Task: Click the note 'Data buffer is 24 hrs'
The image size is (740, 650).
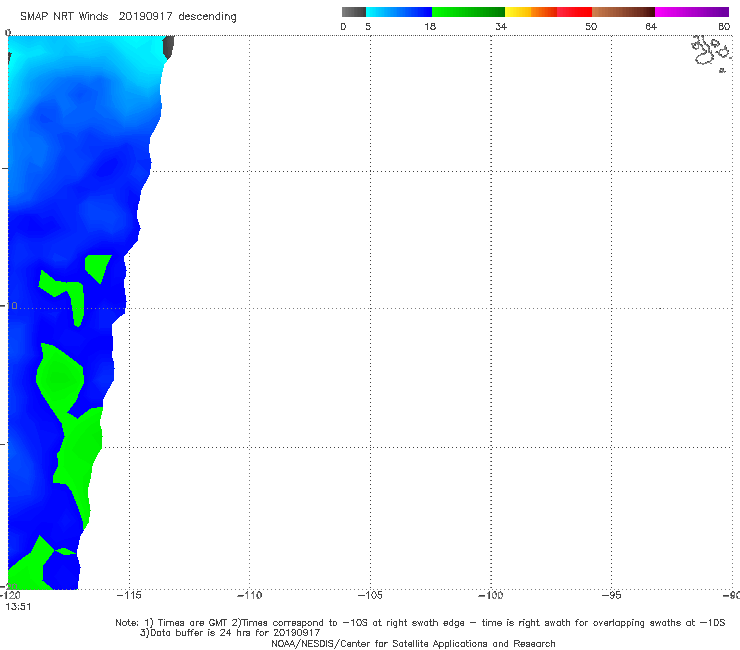Action: pyautogui.click(x=230, y=633)
